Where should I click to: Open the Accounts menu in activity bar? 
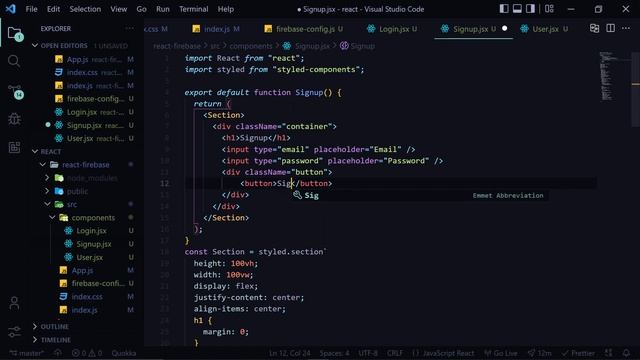(14, 303)
